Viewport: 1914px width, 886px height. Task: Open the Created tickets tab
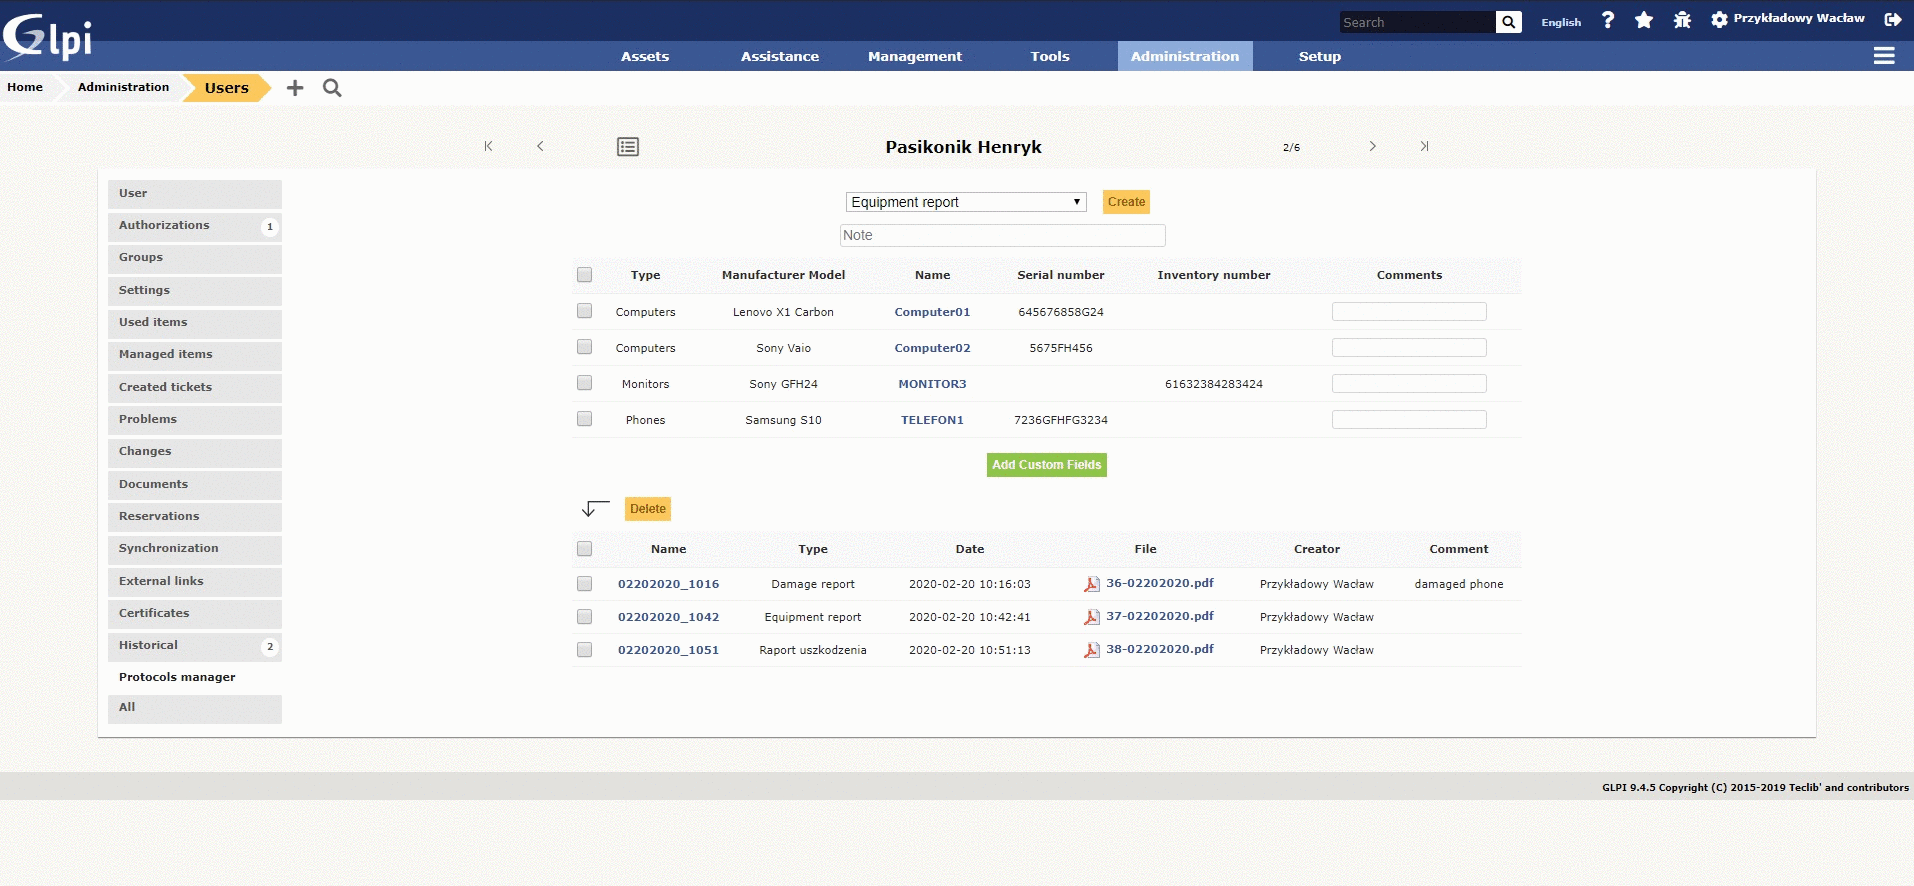[195, 388]
